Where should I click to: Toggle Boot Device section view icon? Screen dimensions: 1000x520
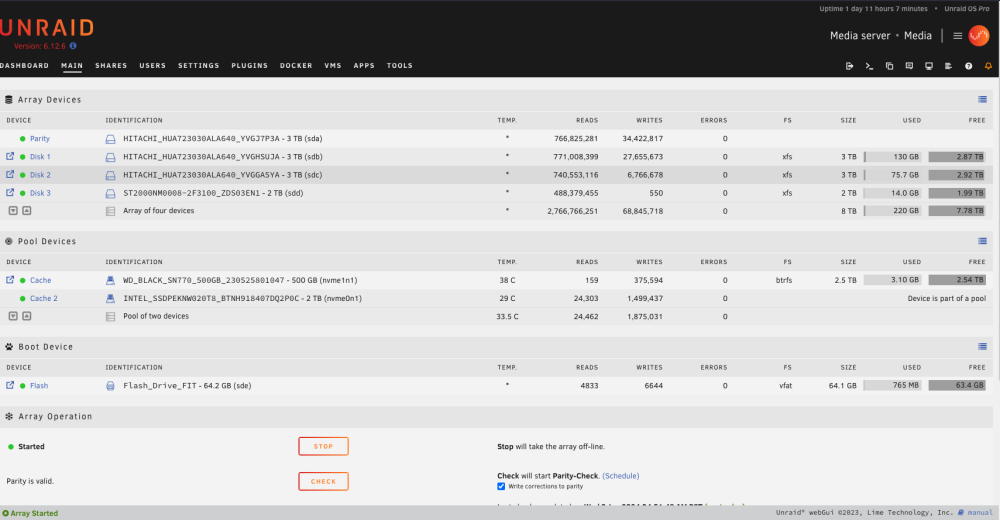[982, 346]
